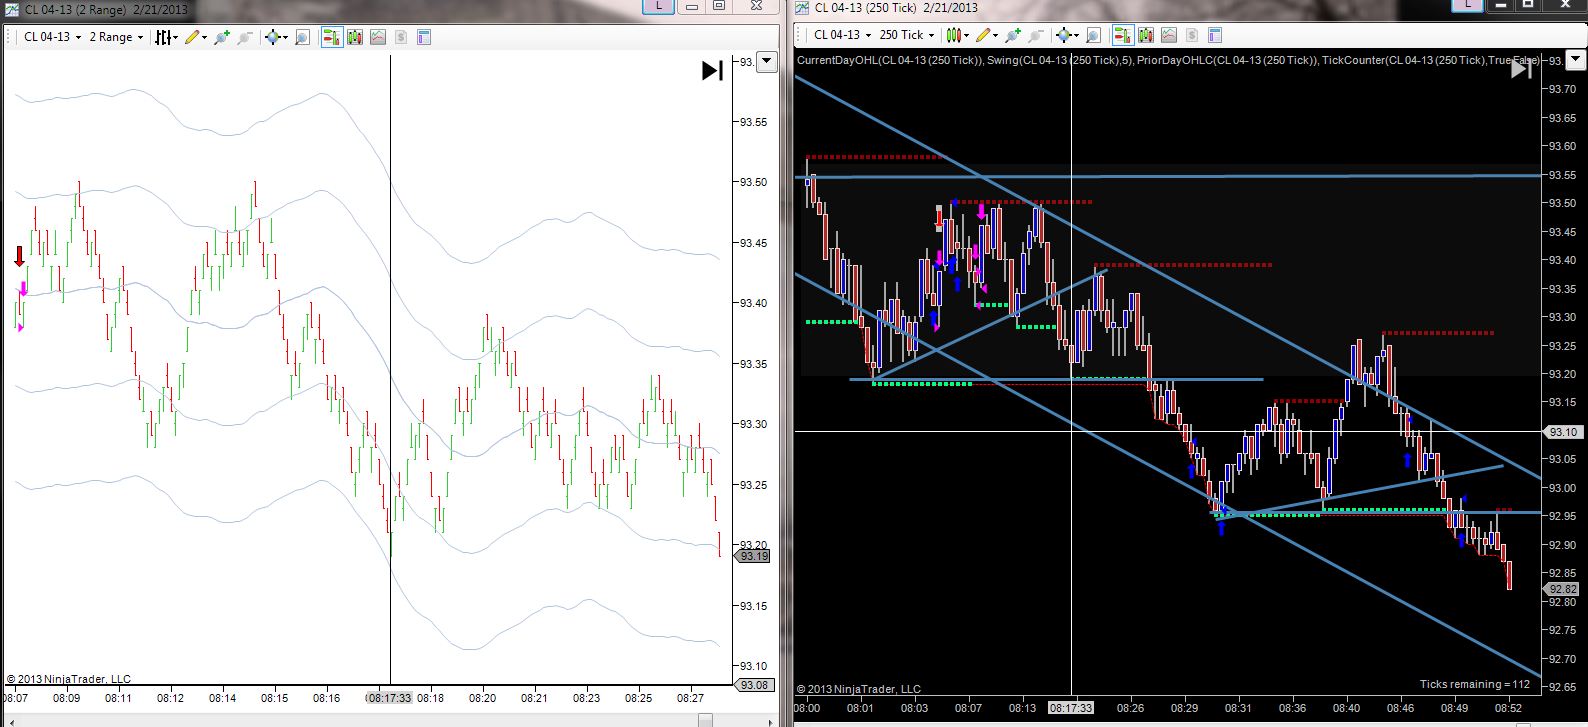Viewport: 1588px width, 727px height.
Task: Click the strategies dollar icon in 2 Range window
Action: [401, 37]
